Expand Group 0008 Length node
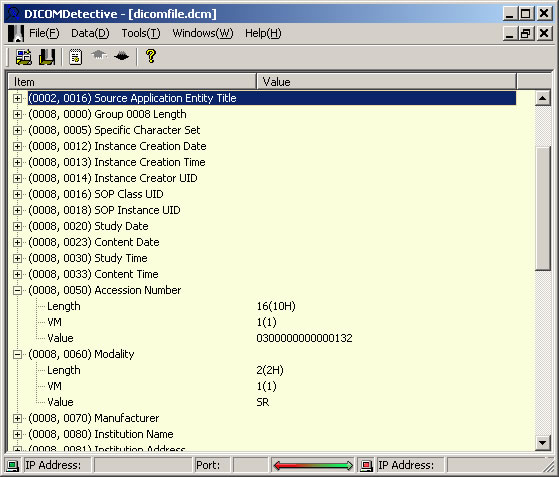 pos(17,114)
